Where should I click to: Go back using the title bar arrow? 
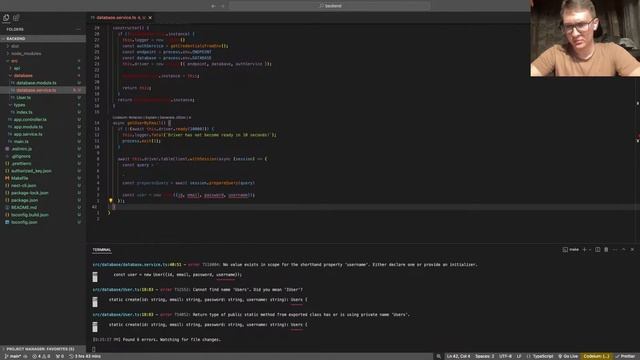point(213,6)
